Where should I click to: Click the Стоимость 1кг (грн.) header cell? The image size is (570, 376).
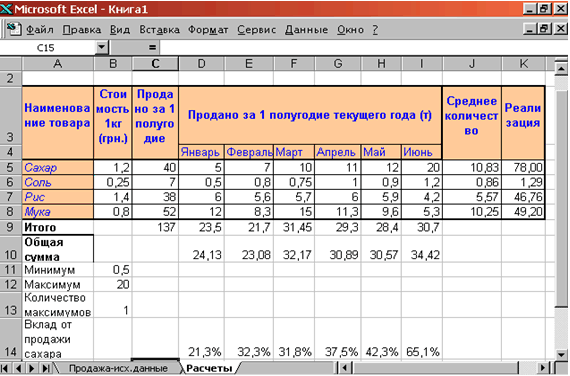(x=113, y=123)
